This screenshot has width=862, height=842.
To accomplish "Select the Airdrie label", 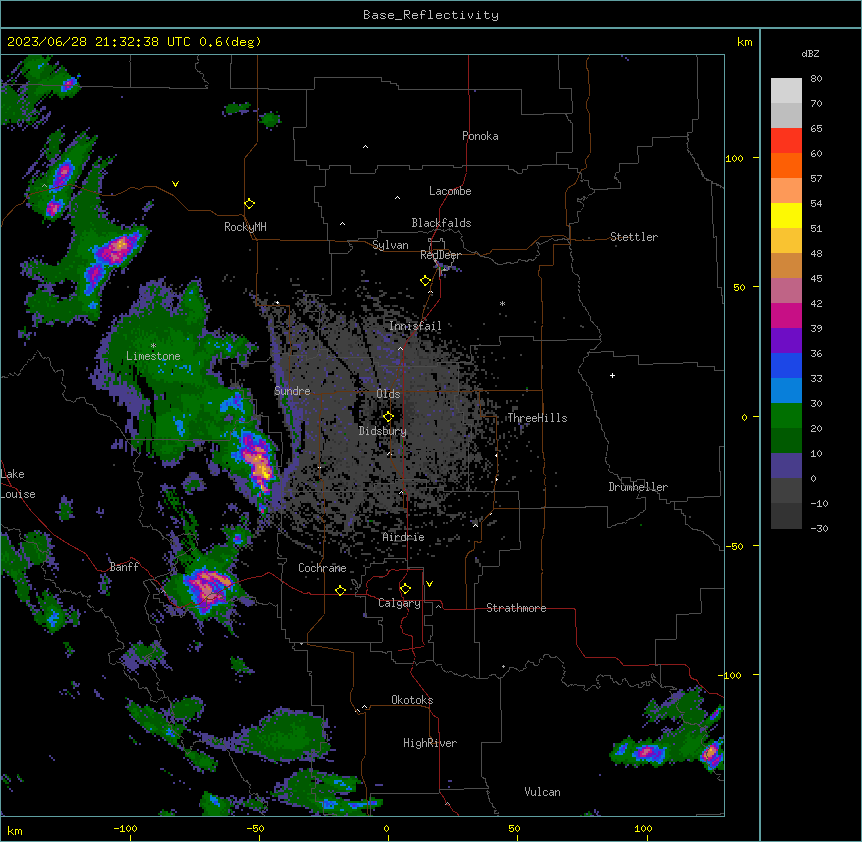I will pyautogui.click(x=403, y=537).
